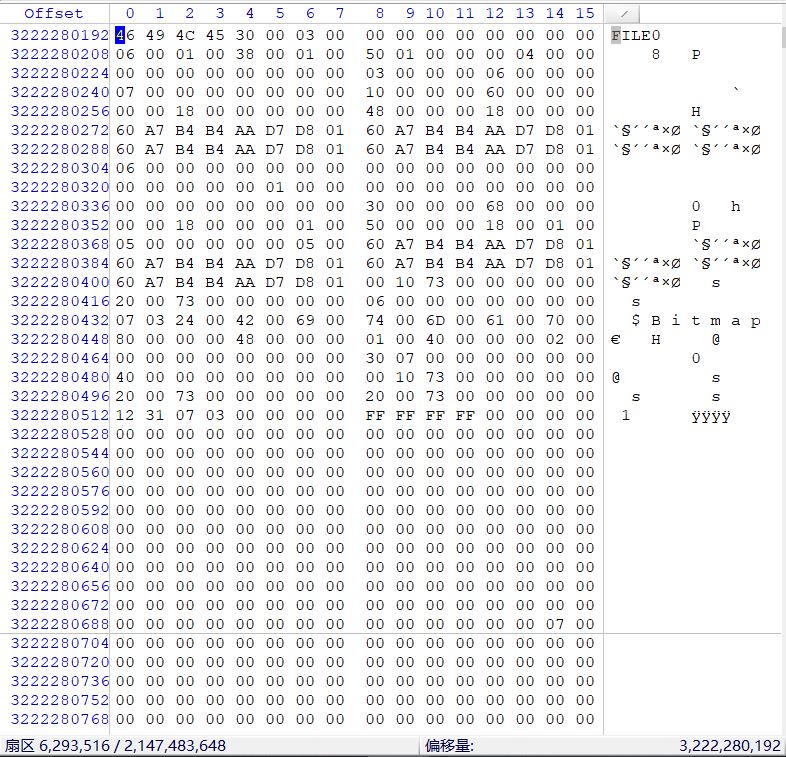
Task: Click the column 8 header number
Action: (x=379, y=14)
